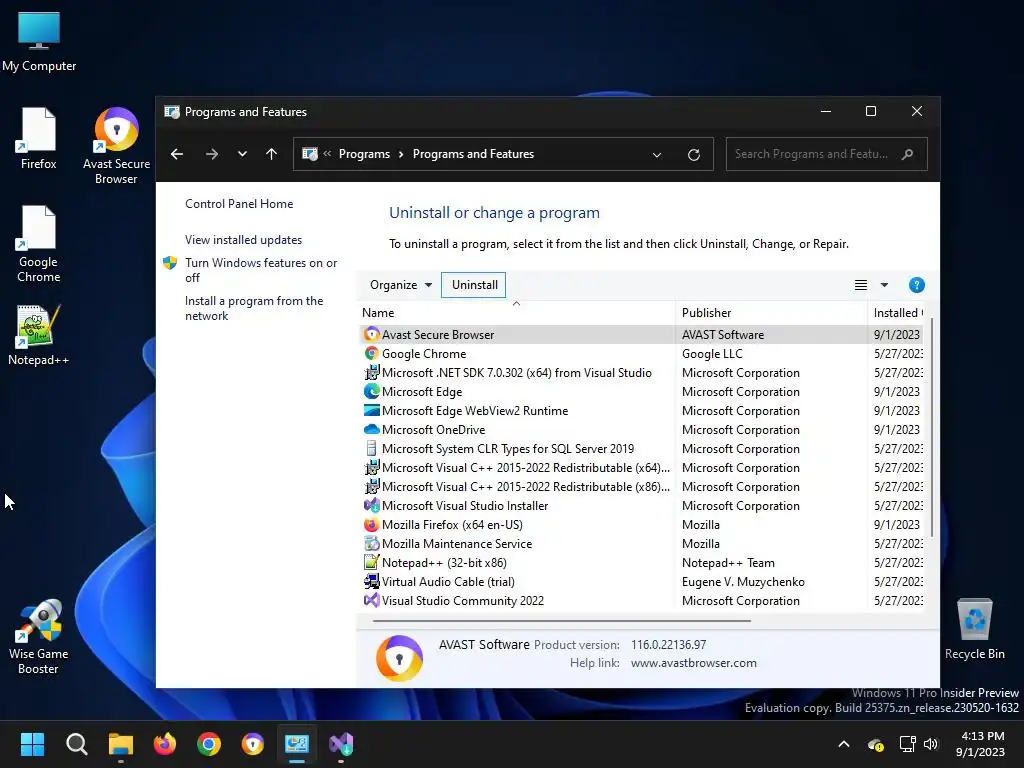1024x768 pixels.
Task: Click Programs and Features breadcrumb segment
Action: (x=473, y=154)
